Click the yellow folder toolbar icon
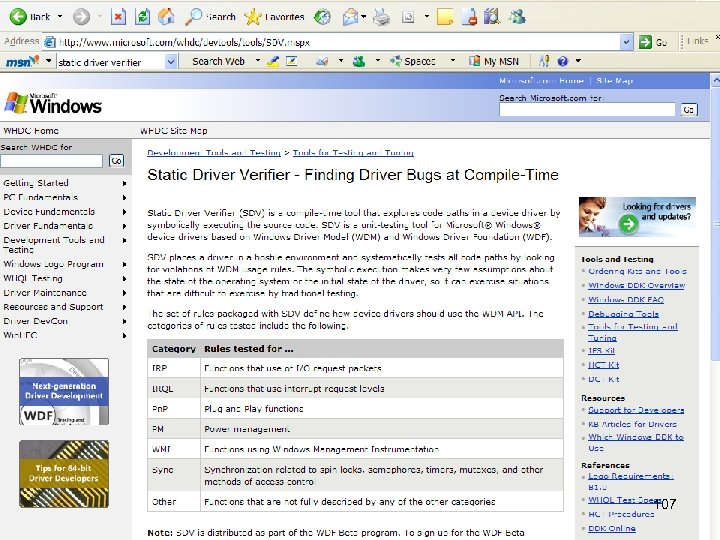Image resolution: width=720 pixels, height=540 pixels. point(444,17)
